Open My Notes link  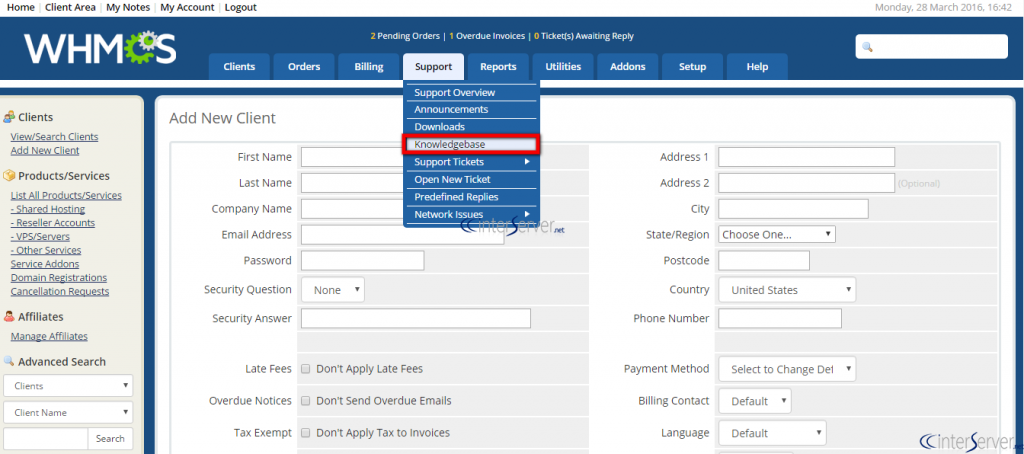tap(128, 7)
